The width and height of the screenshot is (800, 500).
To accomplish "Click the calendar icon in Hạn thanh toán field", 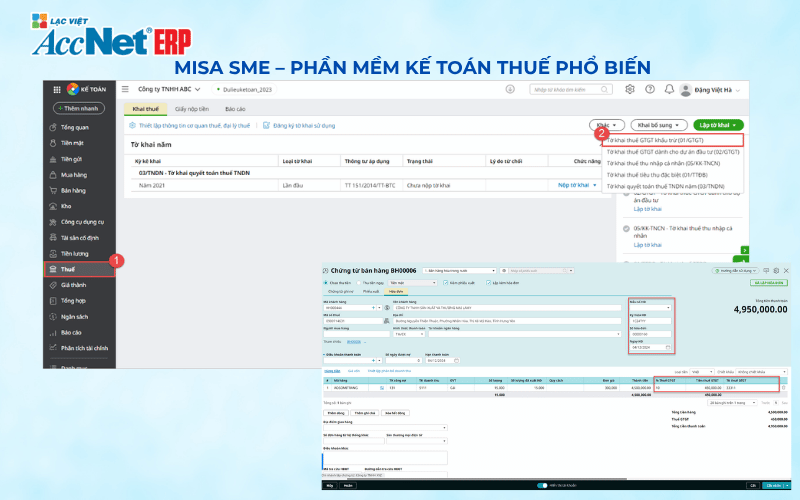I will point(456,360).
